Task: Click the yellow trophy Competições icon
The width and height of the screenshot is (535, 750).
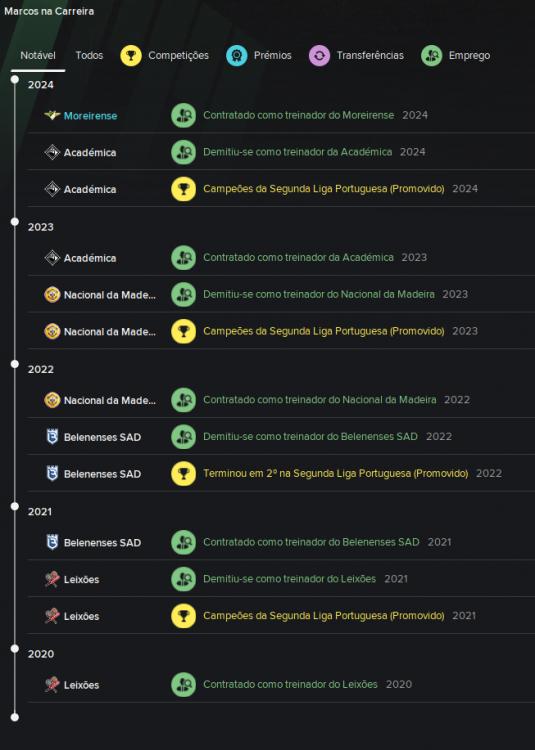Action: coord(131,55)
